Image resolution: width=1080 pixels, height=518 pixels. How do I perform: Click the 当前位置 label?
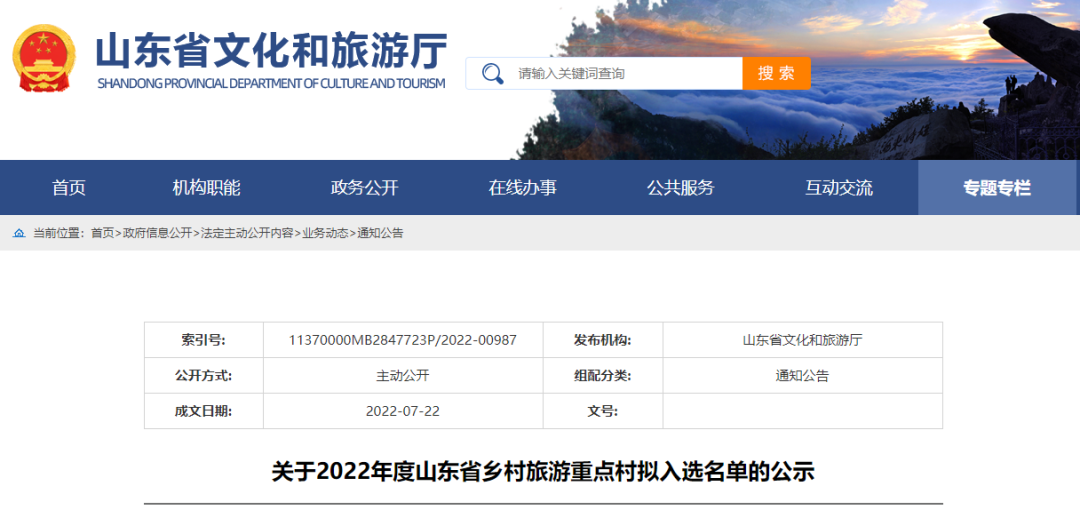(59, 234)
